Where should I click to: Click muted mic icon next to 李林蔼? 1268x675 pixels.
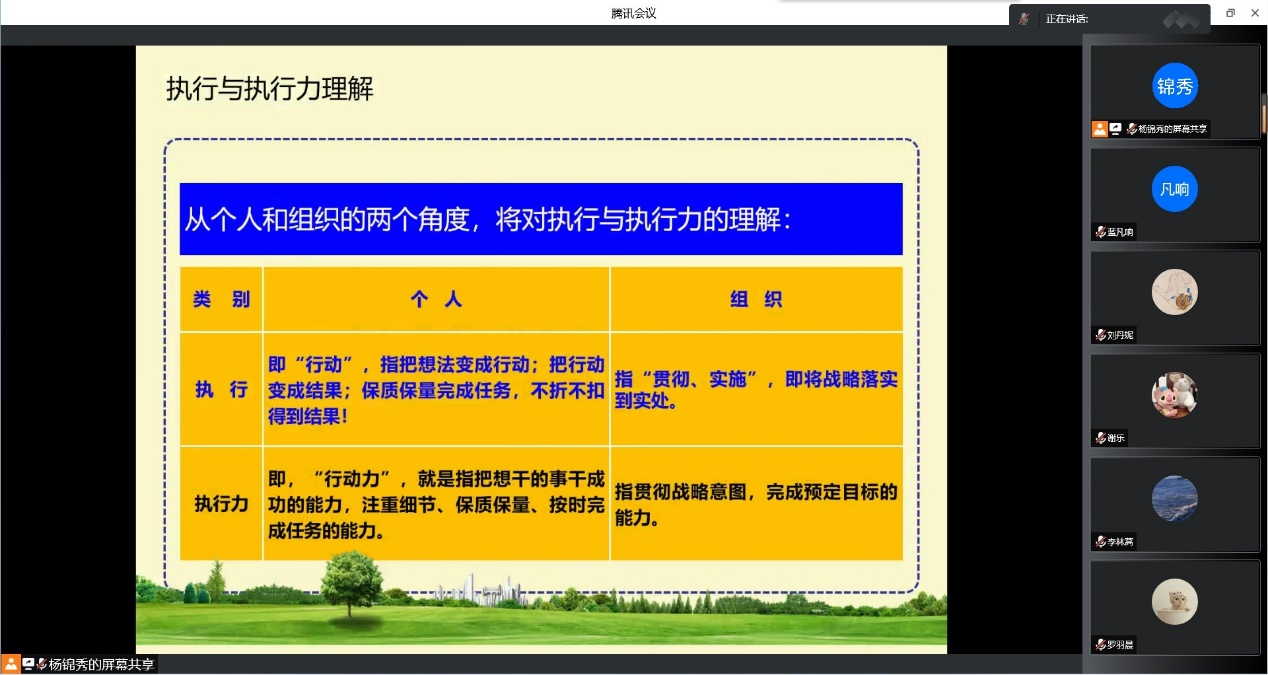point(1100,541)
